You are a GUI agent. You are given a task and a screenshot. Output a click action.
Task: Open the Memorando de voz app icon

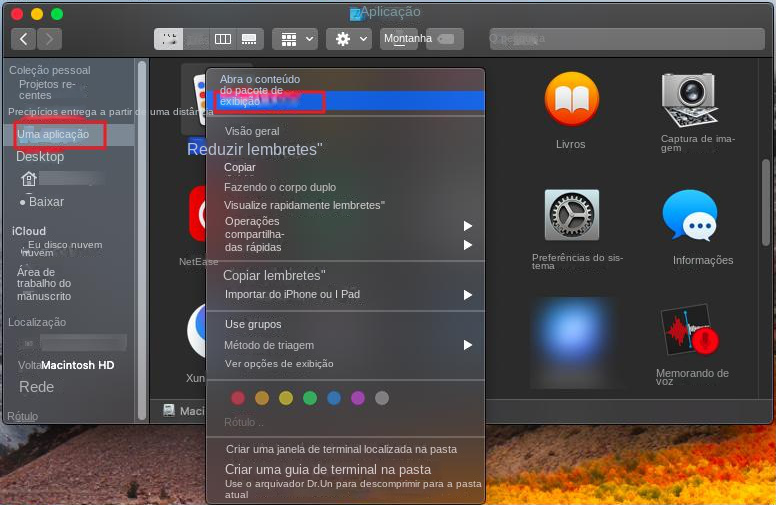click(689, 330)
